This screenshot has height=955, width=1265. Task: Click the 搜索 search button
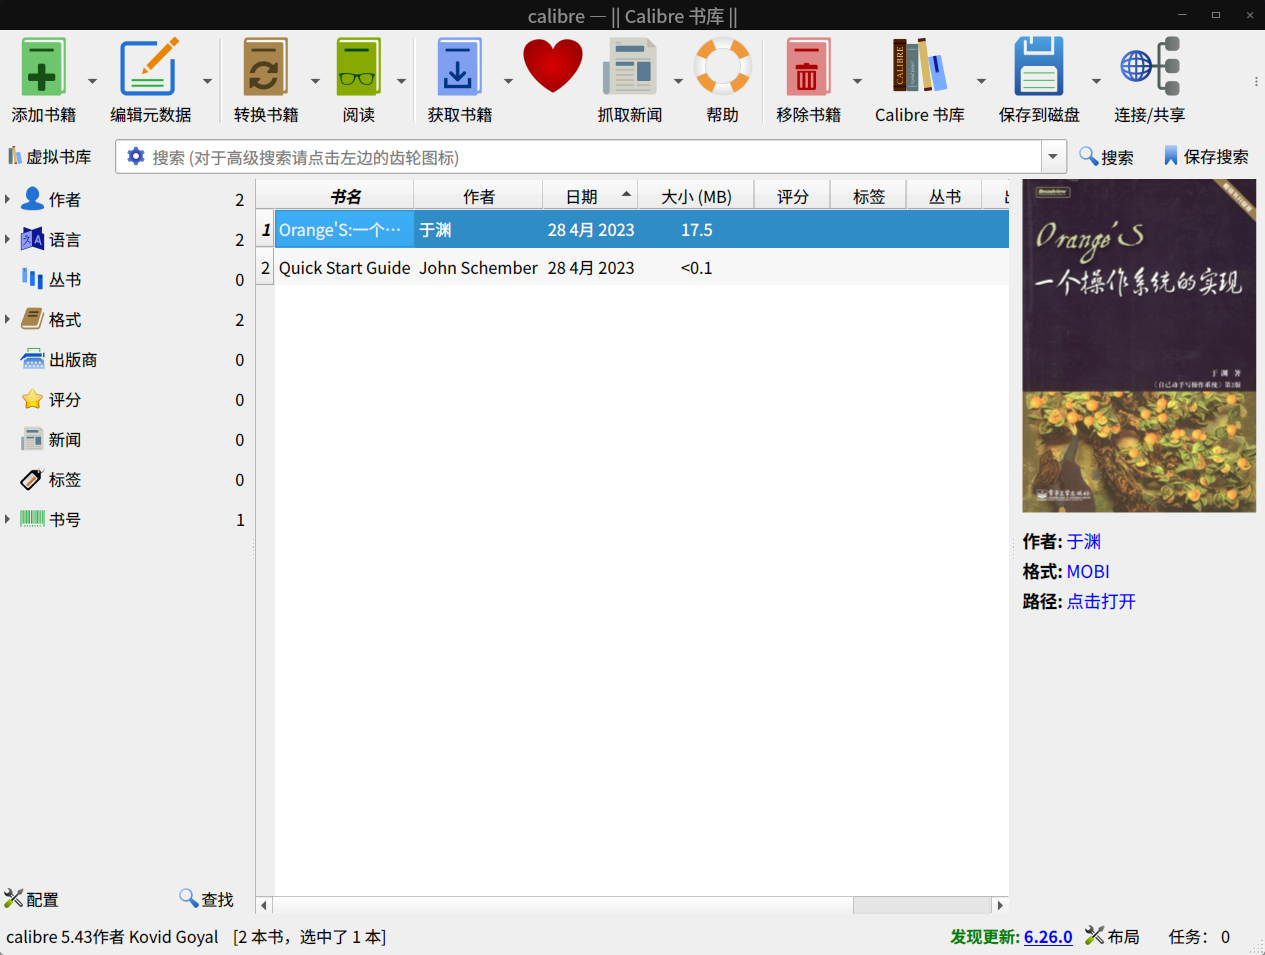click(1106, 157)
